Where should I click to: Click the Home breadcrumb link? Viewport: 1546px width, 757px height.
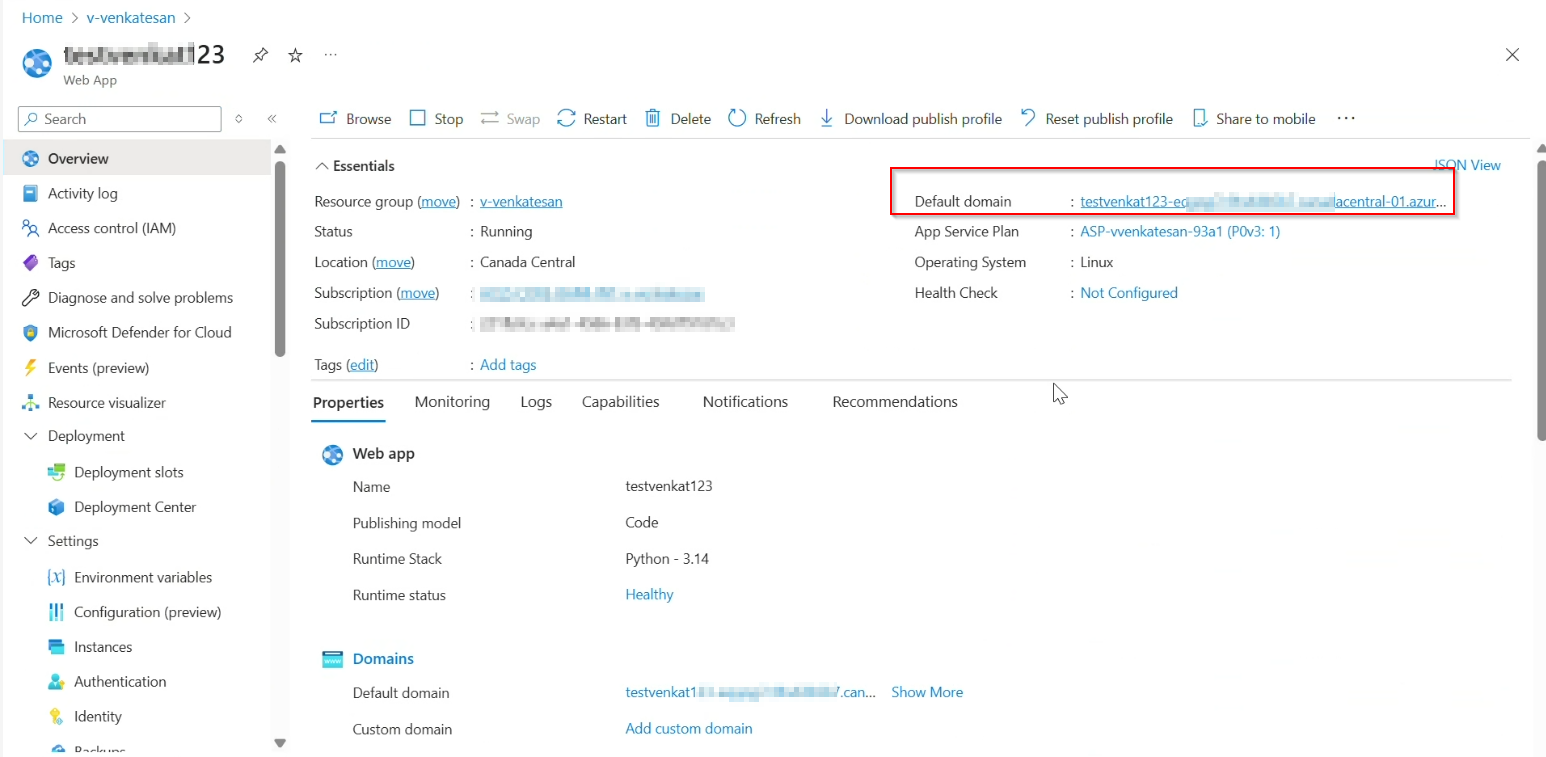pyautogui.click(x=42, y=17)
